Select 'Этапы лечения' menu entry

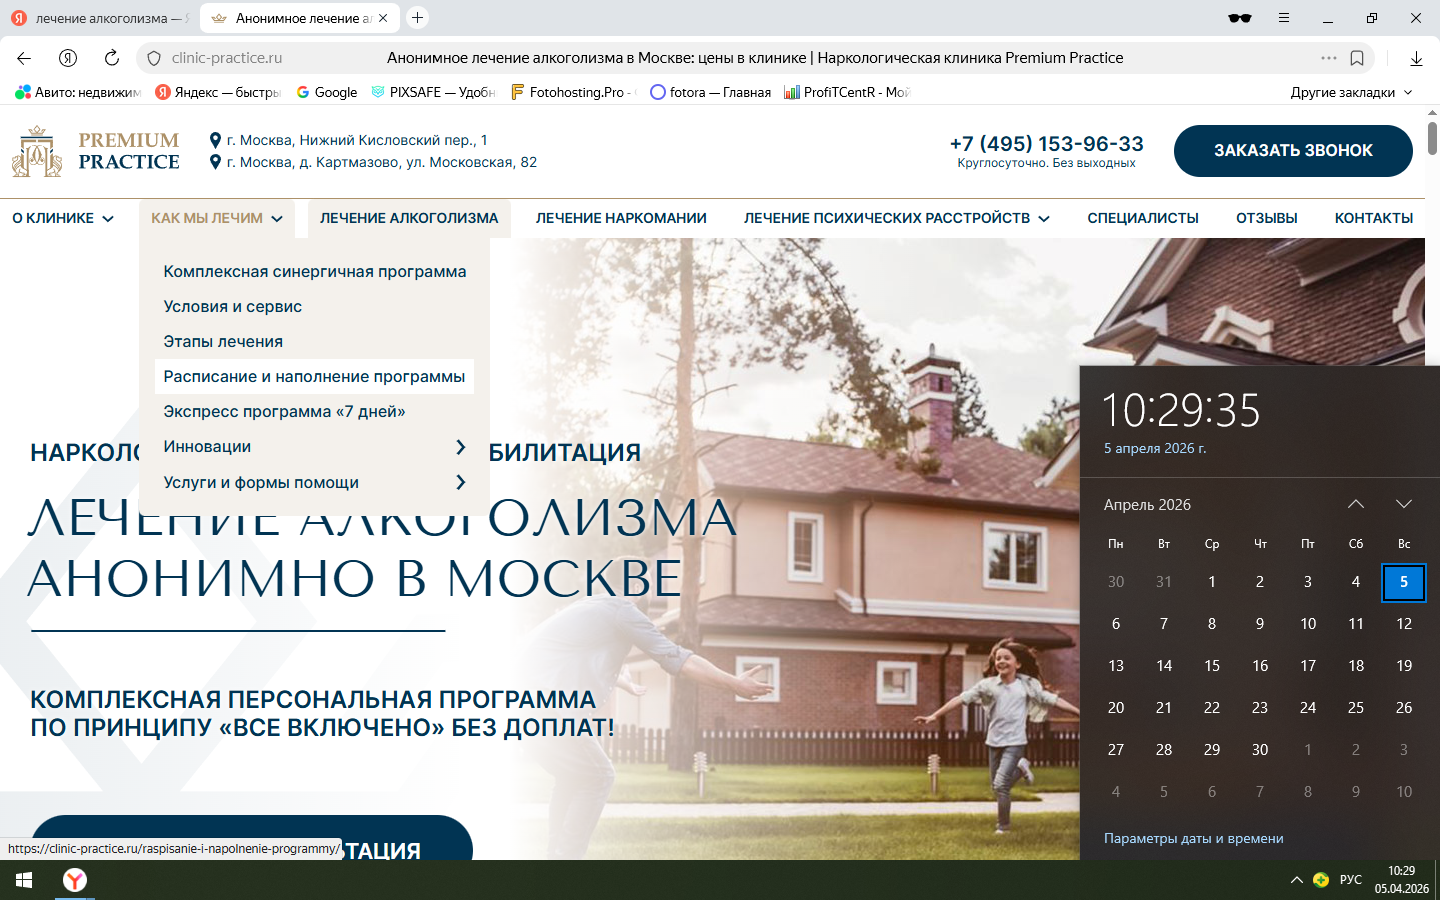223,342
